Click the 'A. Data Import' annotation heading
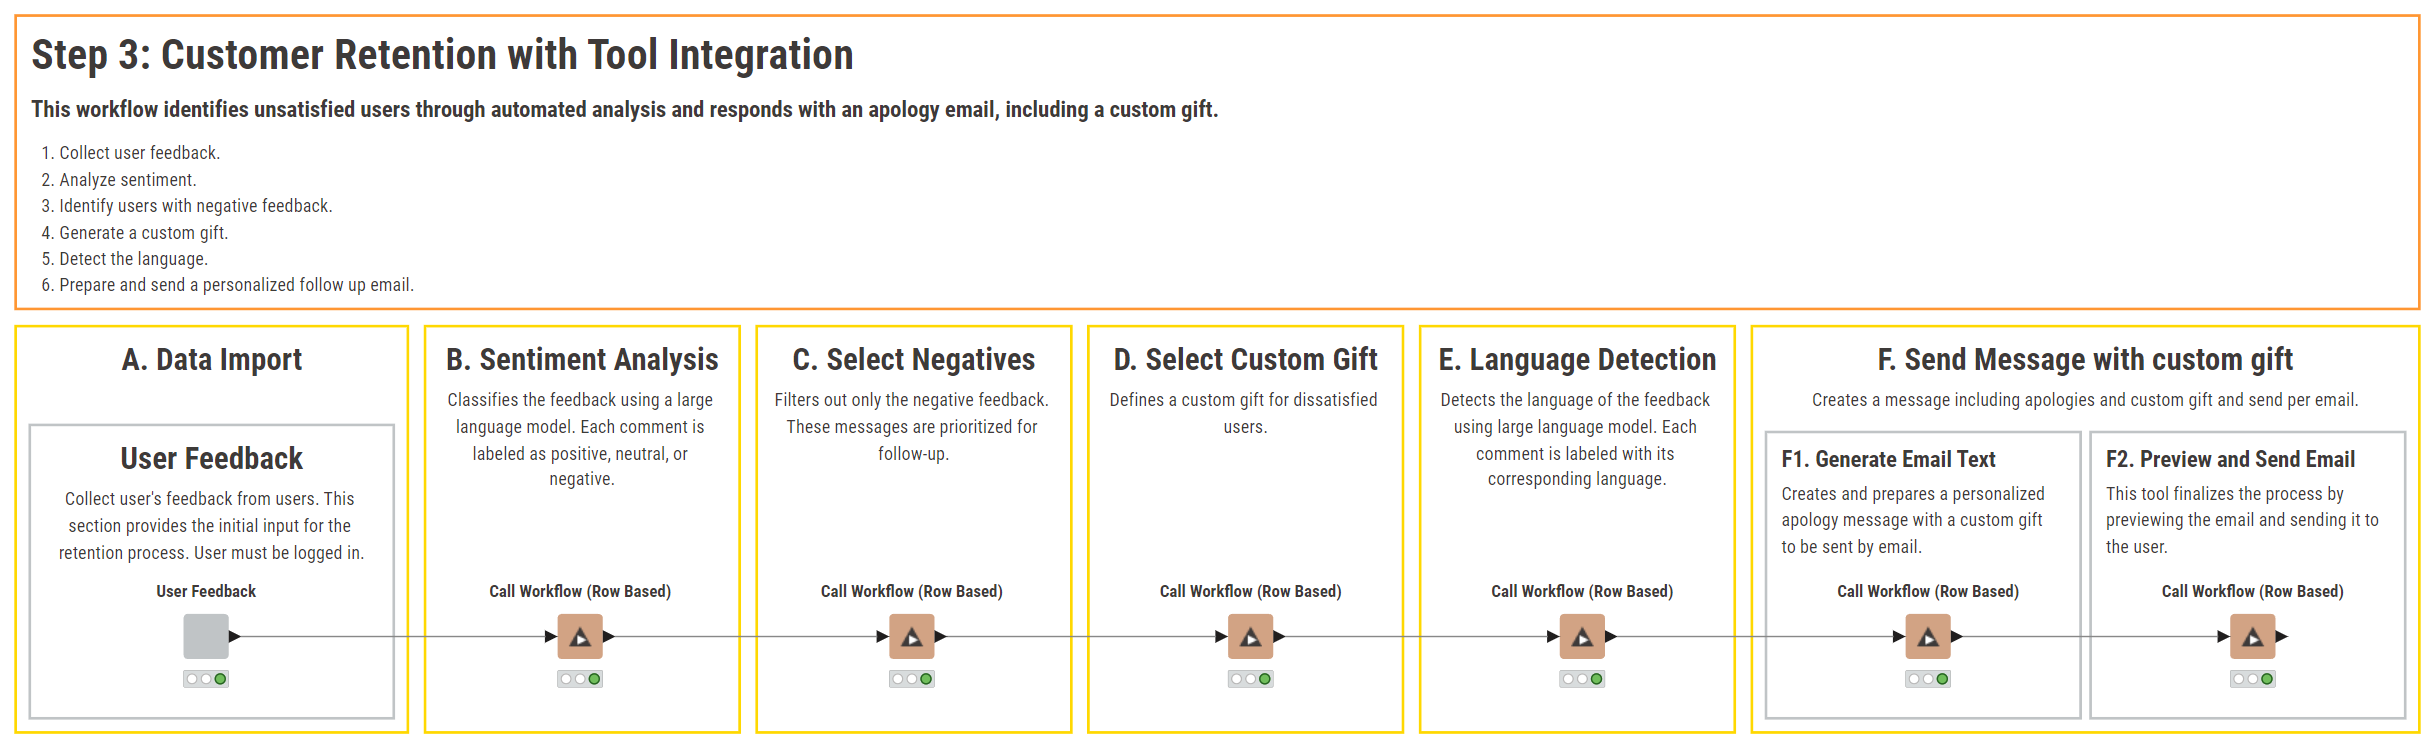 pos(212,359)
